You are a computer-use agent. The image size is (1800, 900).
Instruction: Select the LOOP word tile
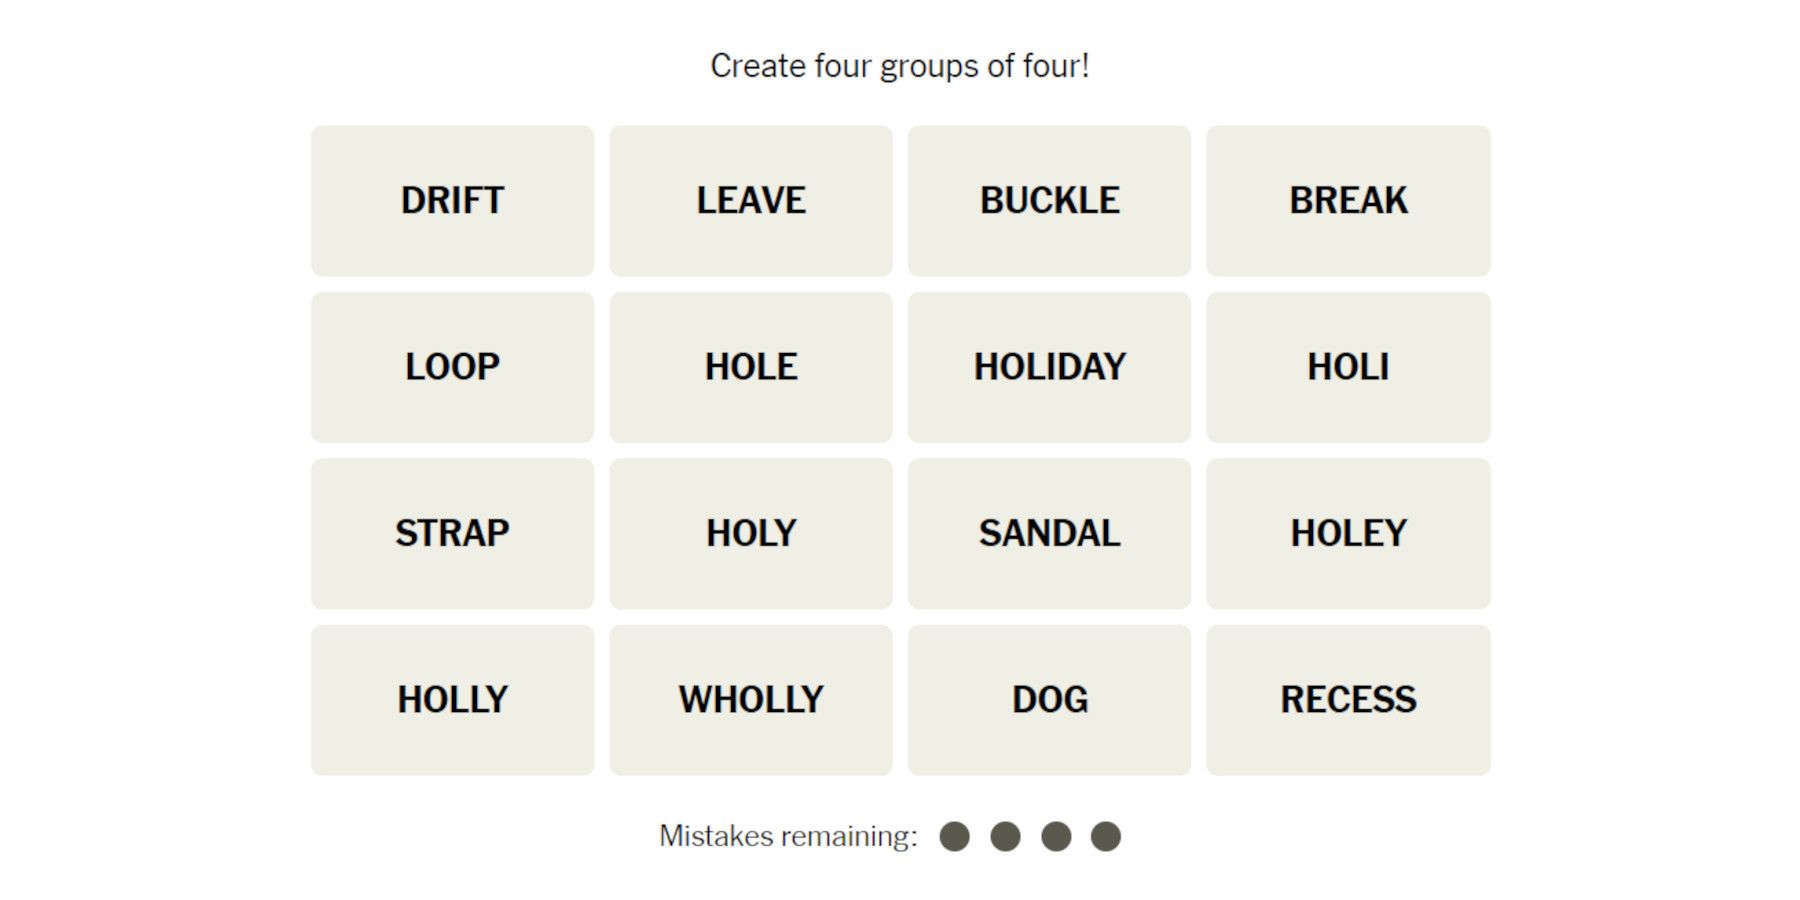point(452,367)
